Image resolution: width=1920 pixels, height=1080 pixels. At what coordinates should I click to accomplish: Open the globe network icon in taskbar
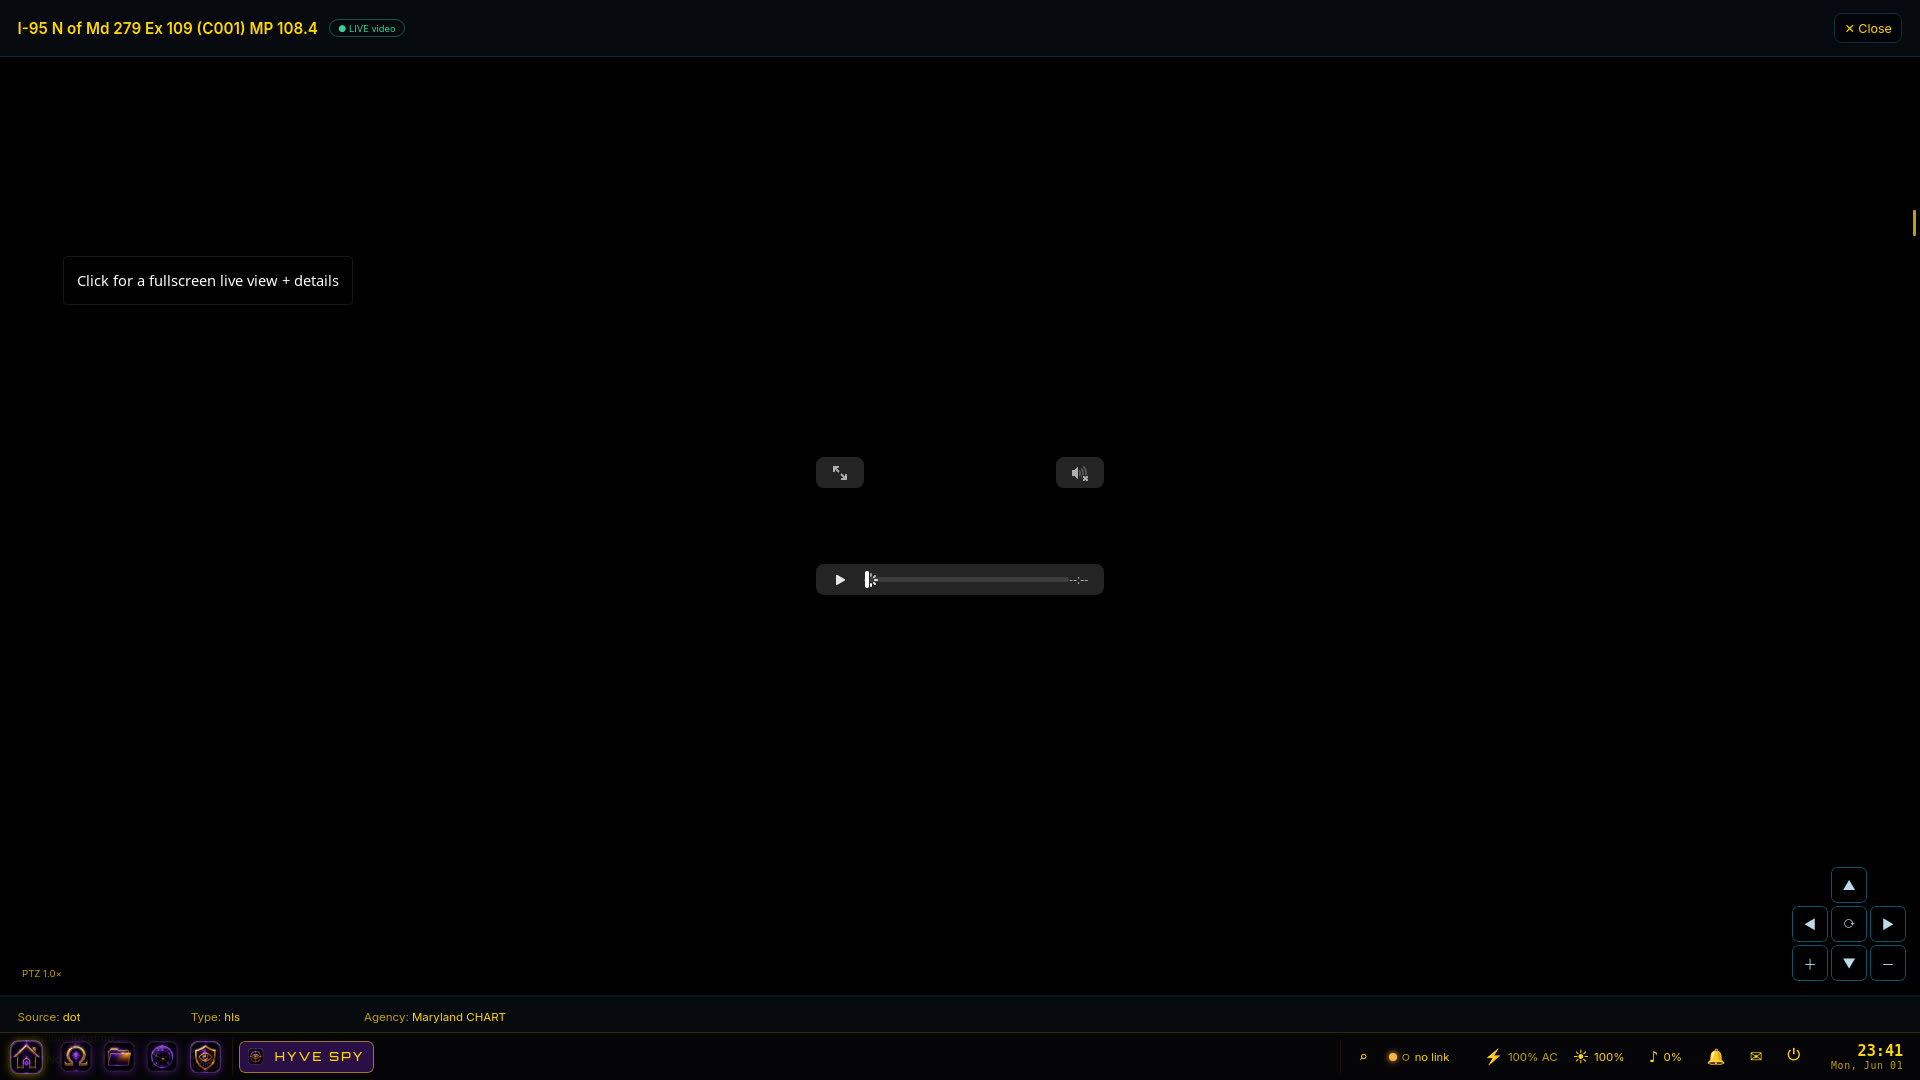point(162,1057)
